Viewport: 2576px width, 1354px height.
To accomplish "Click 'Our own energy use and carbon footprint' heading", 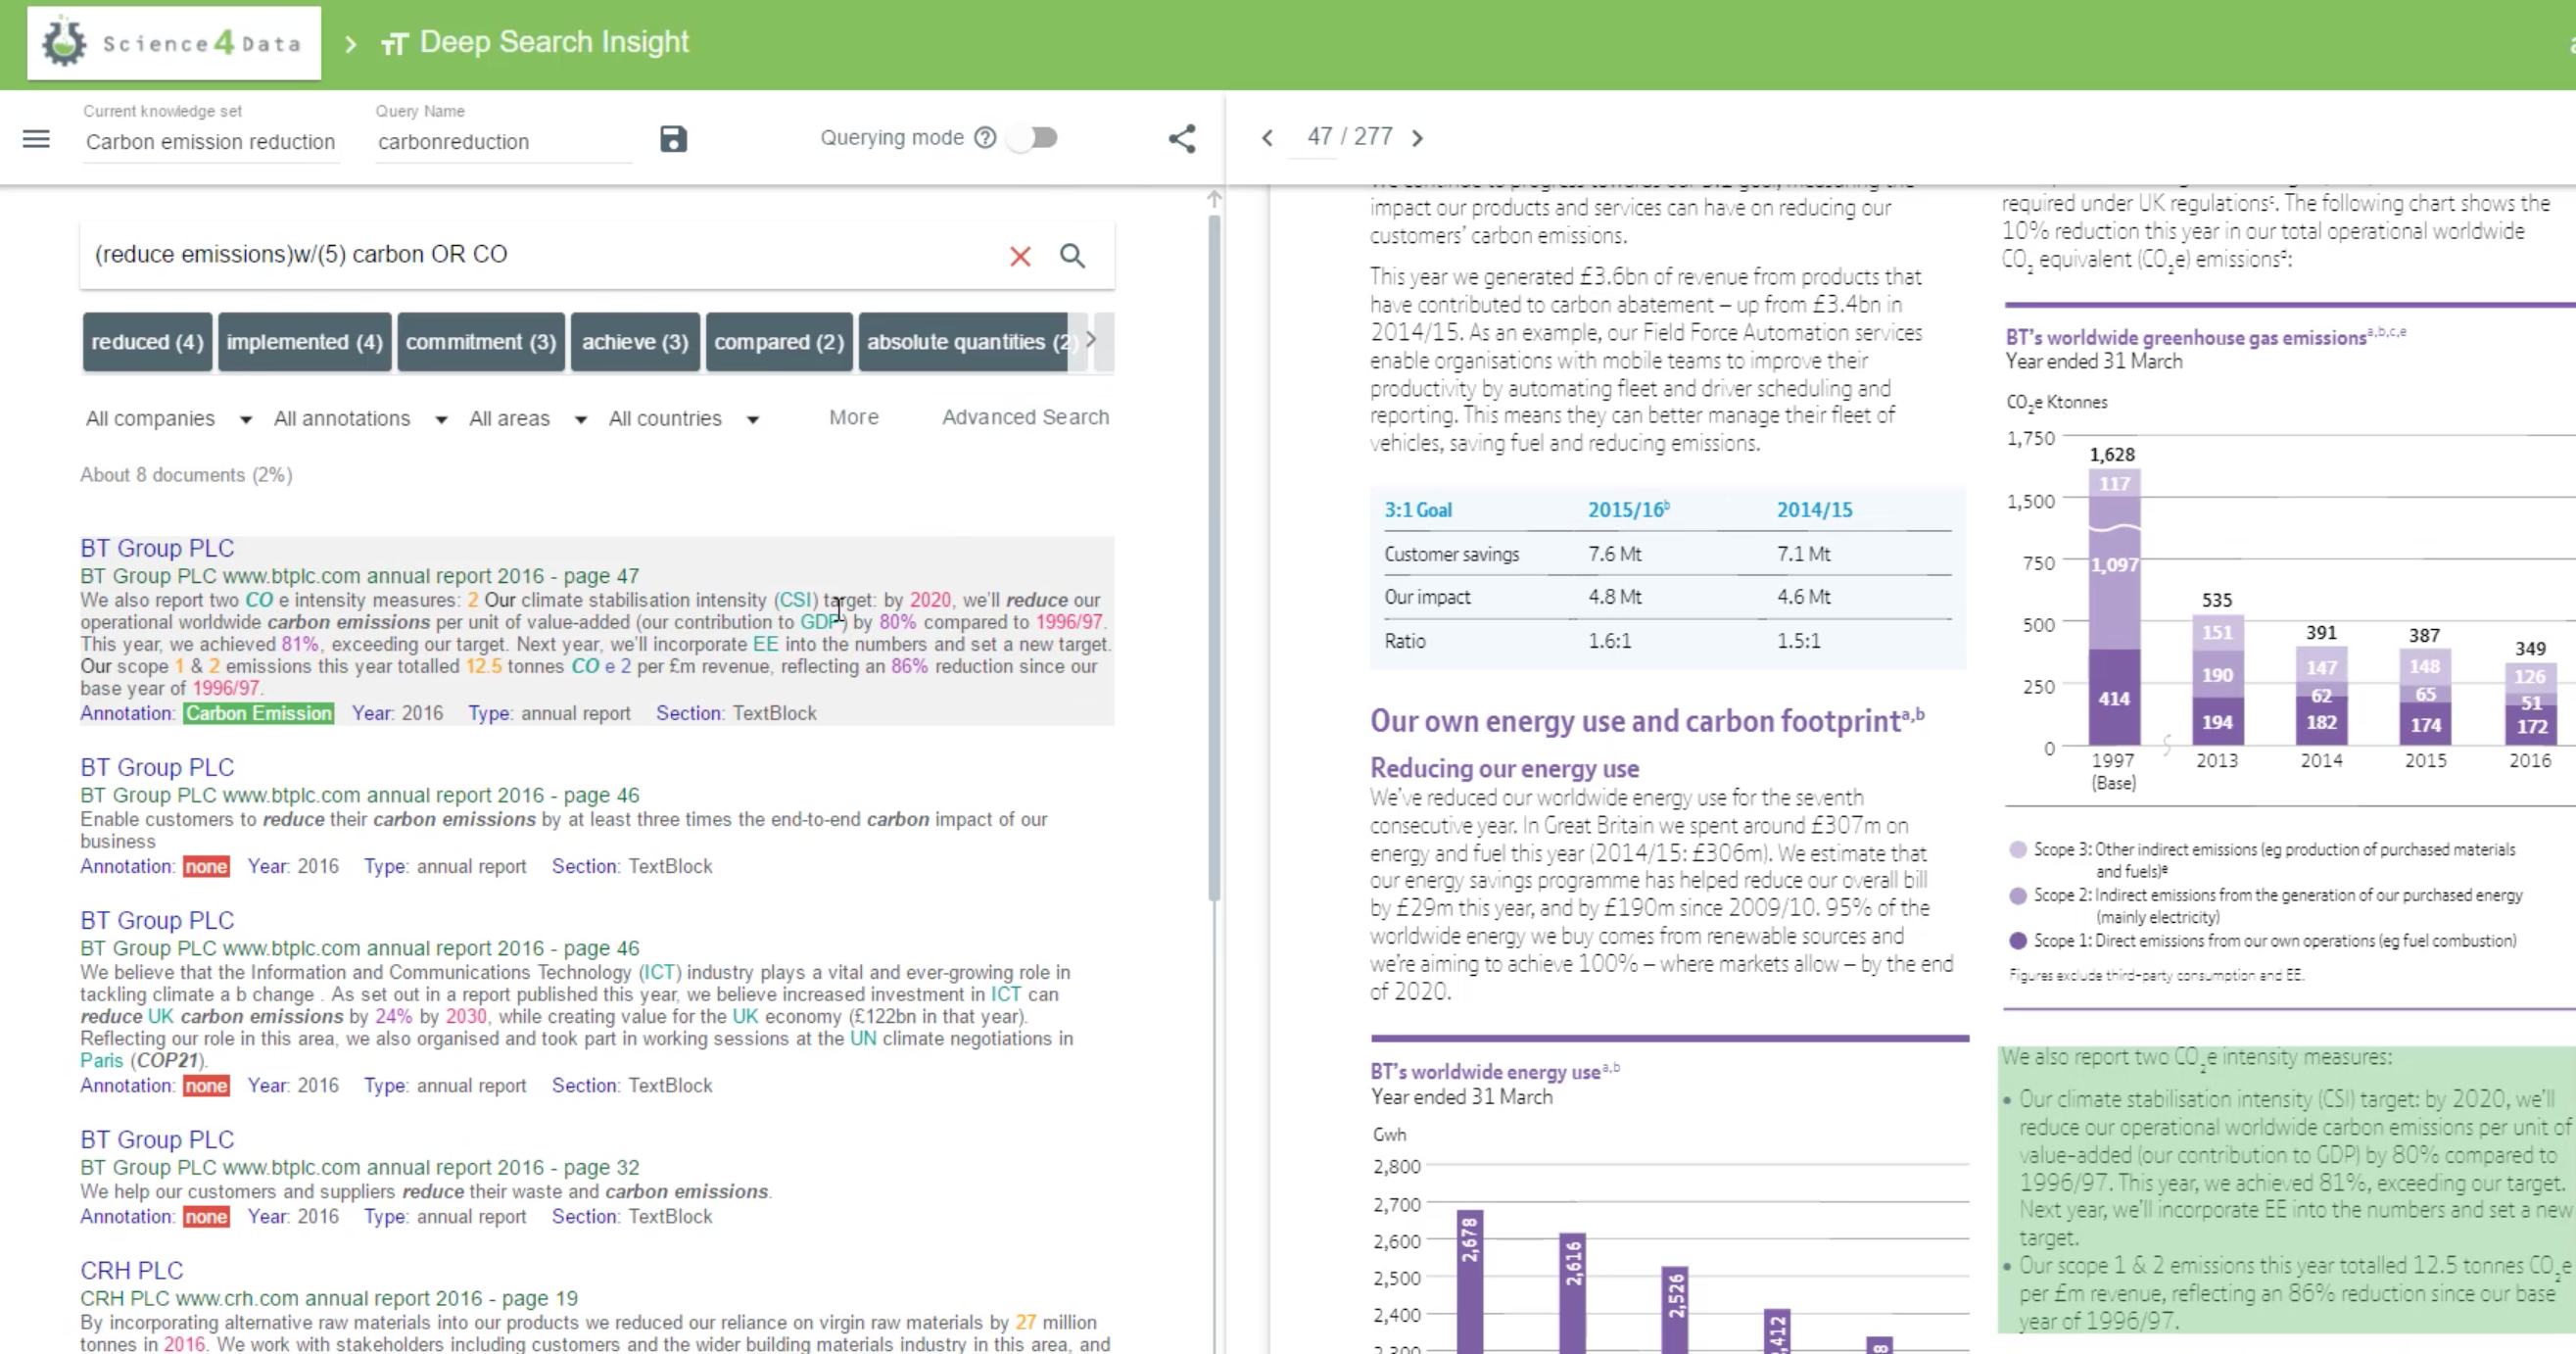I will point(1647,721).
